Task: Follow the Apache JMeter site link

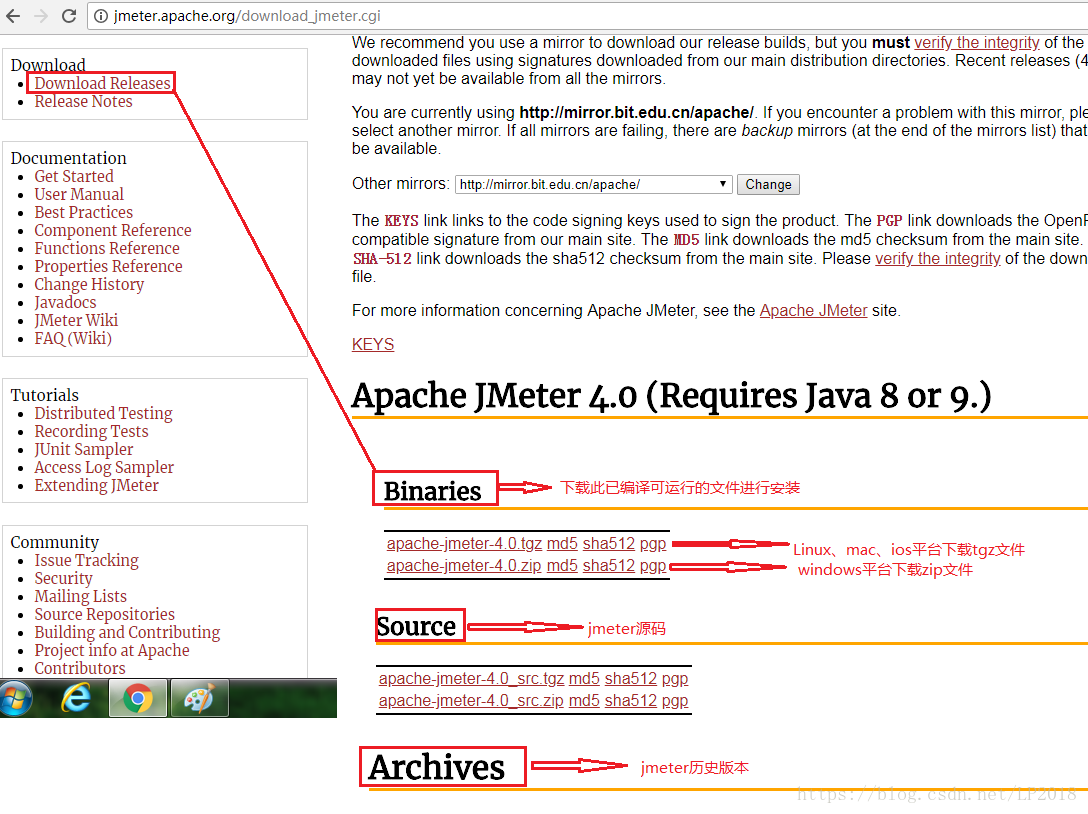Action: pyautogui.click(x=813, y=311)
